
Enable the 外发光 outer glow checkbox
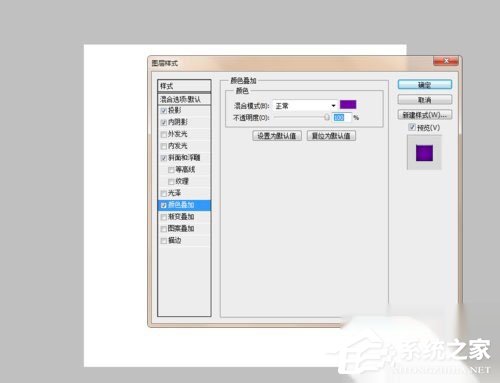click(163, 134)
